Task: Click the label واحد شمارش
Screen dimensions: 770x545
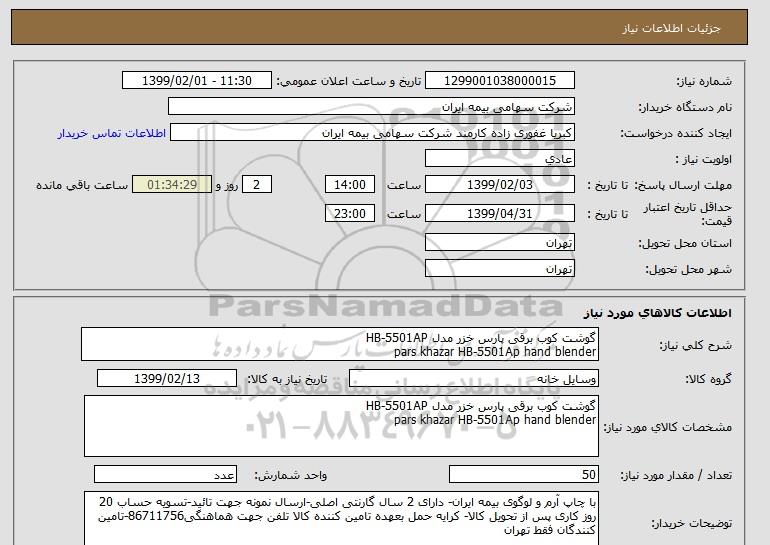Action: coord(291,475)
